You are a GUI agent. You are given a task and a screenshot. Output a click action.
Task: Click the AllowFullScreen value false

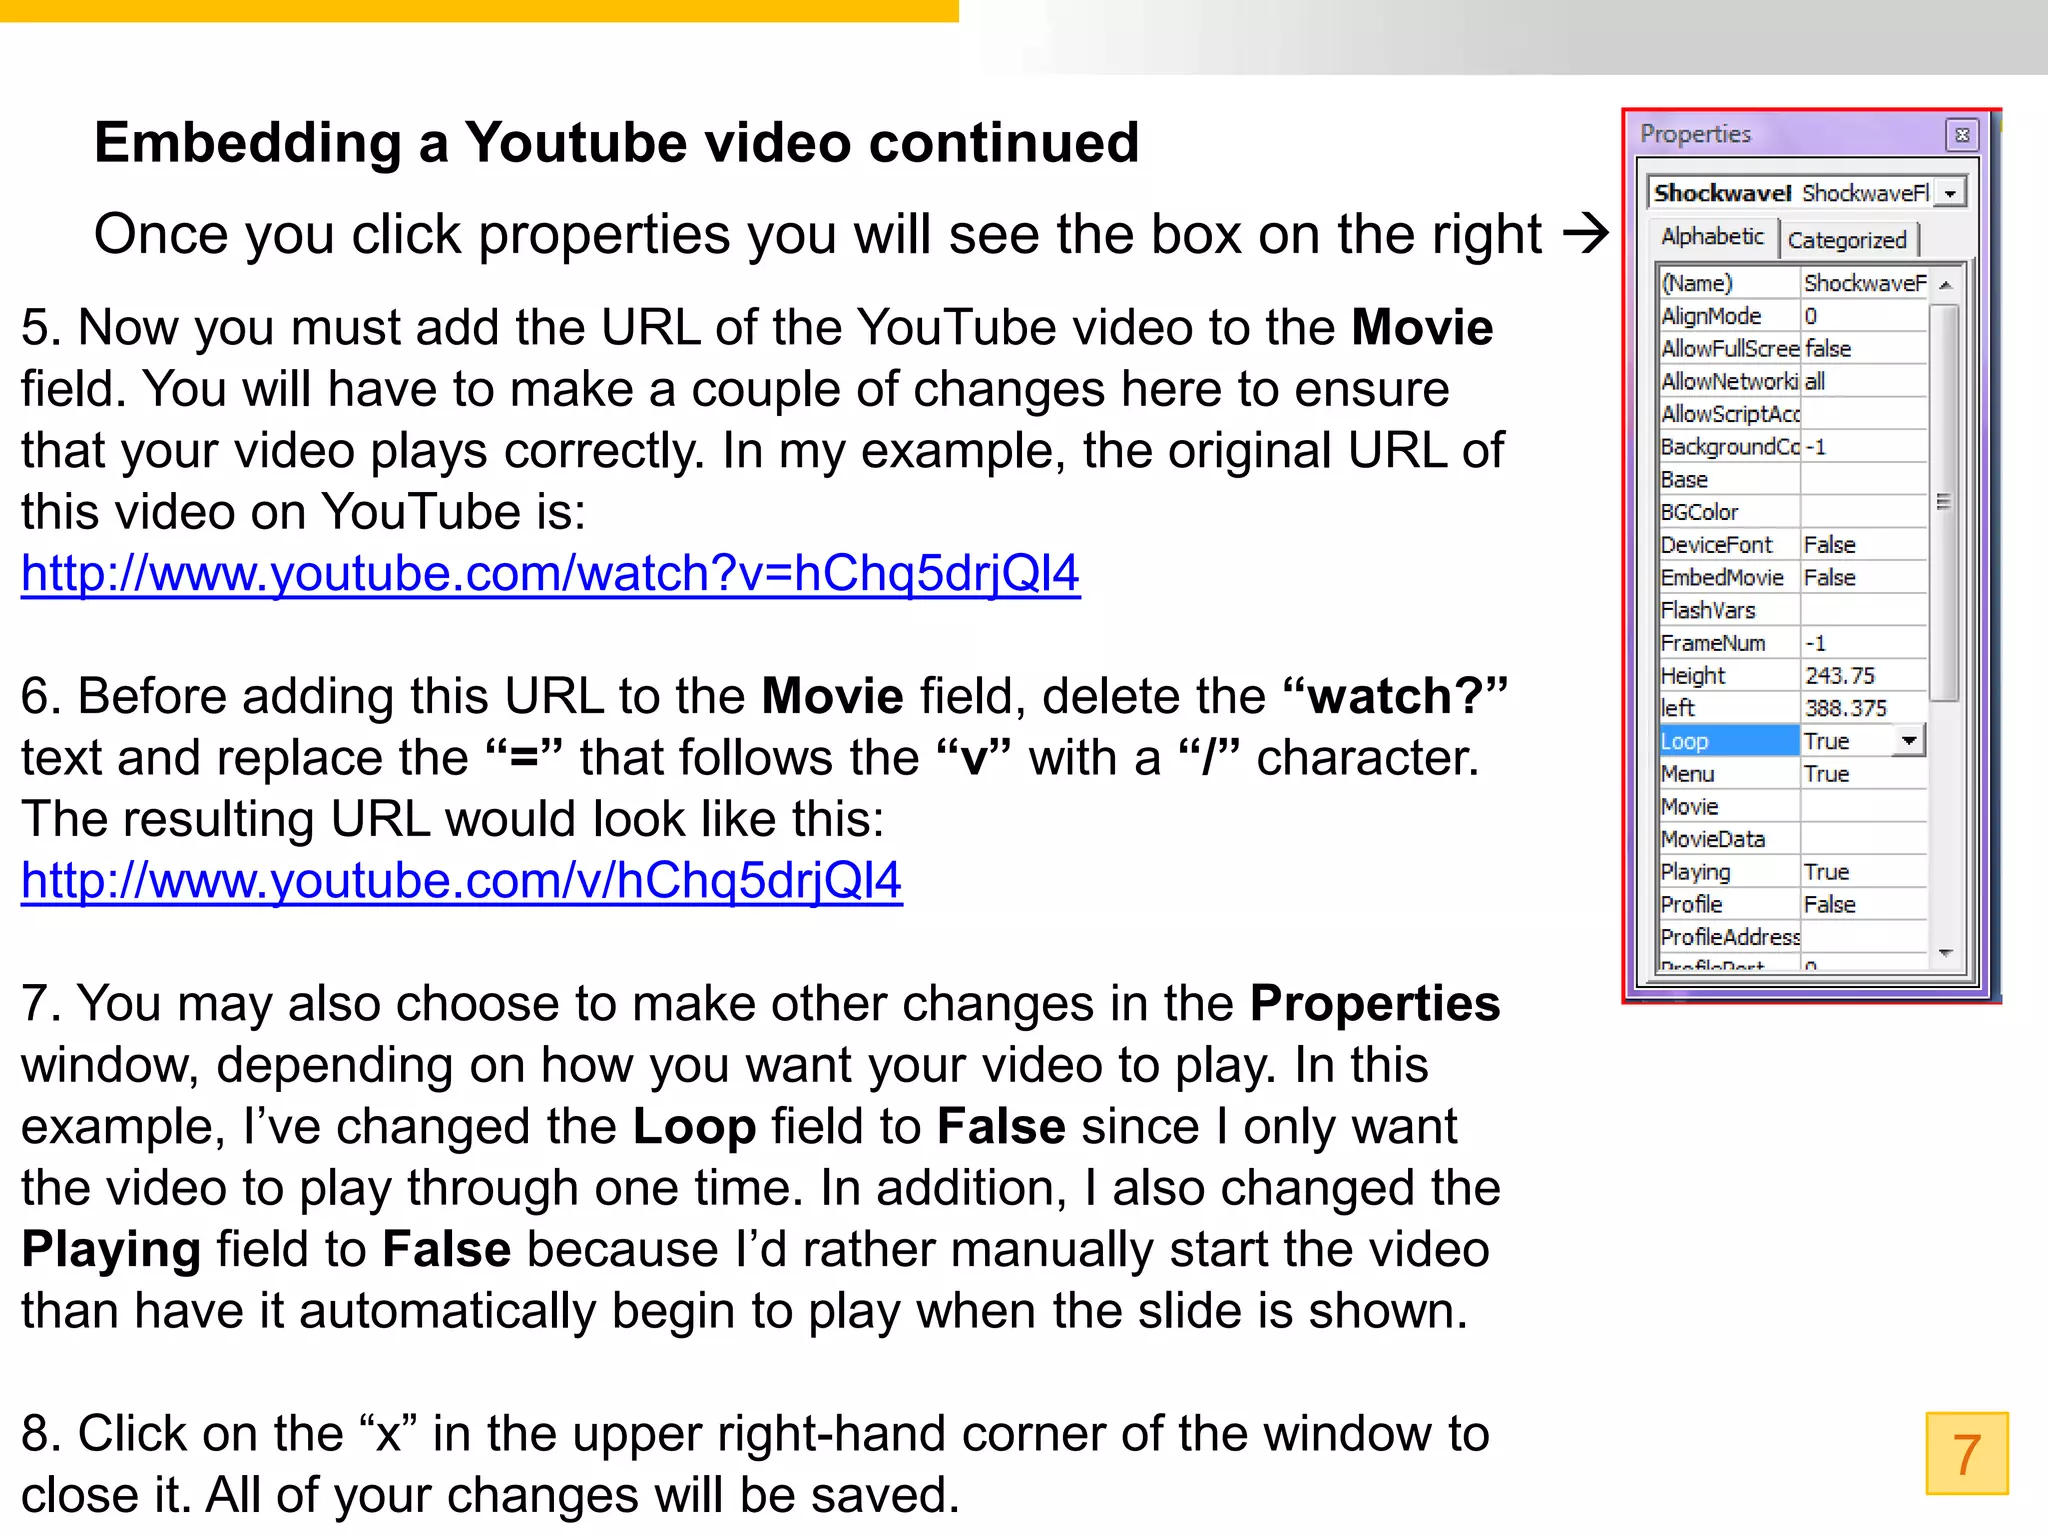(x=1864, y=348)
